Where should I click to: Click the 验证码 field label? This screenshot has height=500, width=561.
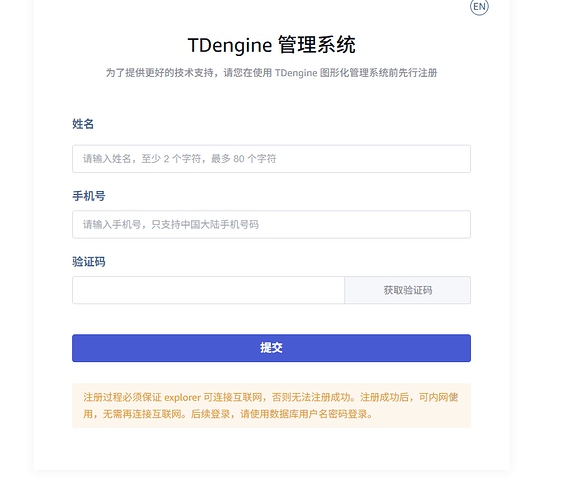(x=89, y=262)
